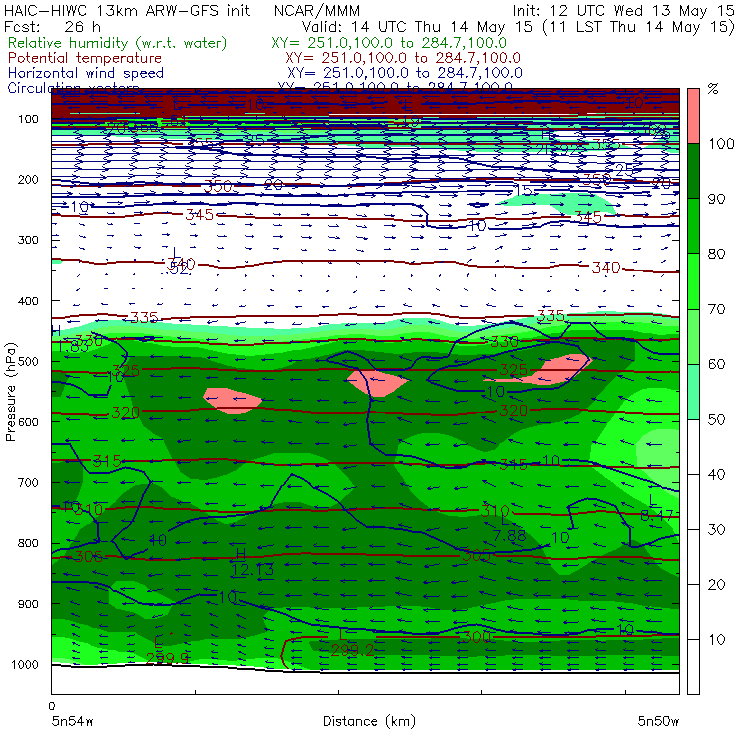Screen dimensions: 740x740
Task: Click the 'H 12.13' wind maximum label
Action: pos(252,563)
